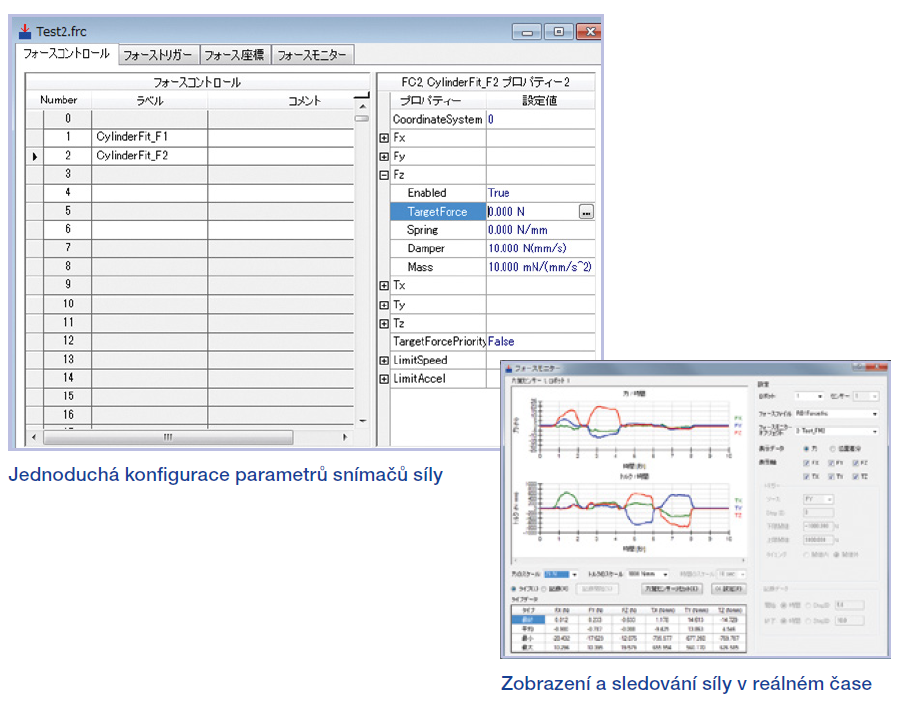Image resolution: width=919 pixels, height=716 pixels.
Task: Select row number 5 in the list
Action: pos(68,211)
